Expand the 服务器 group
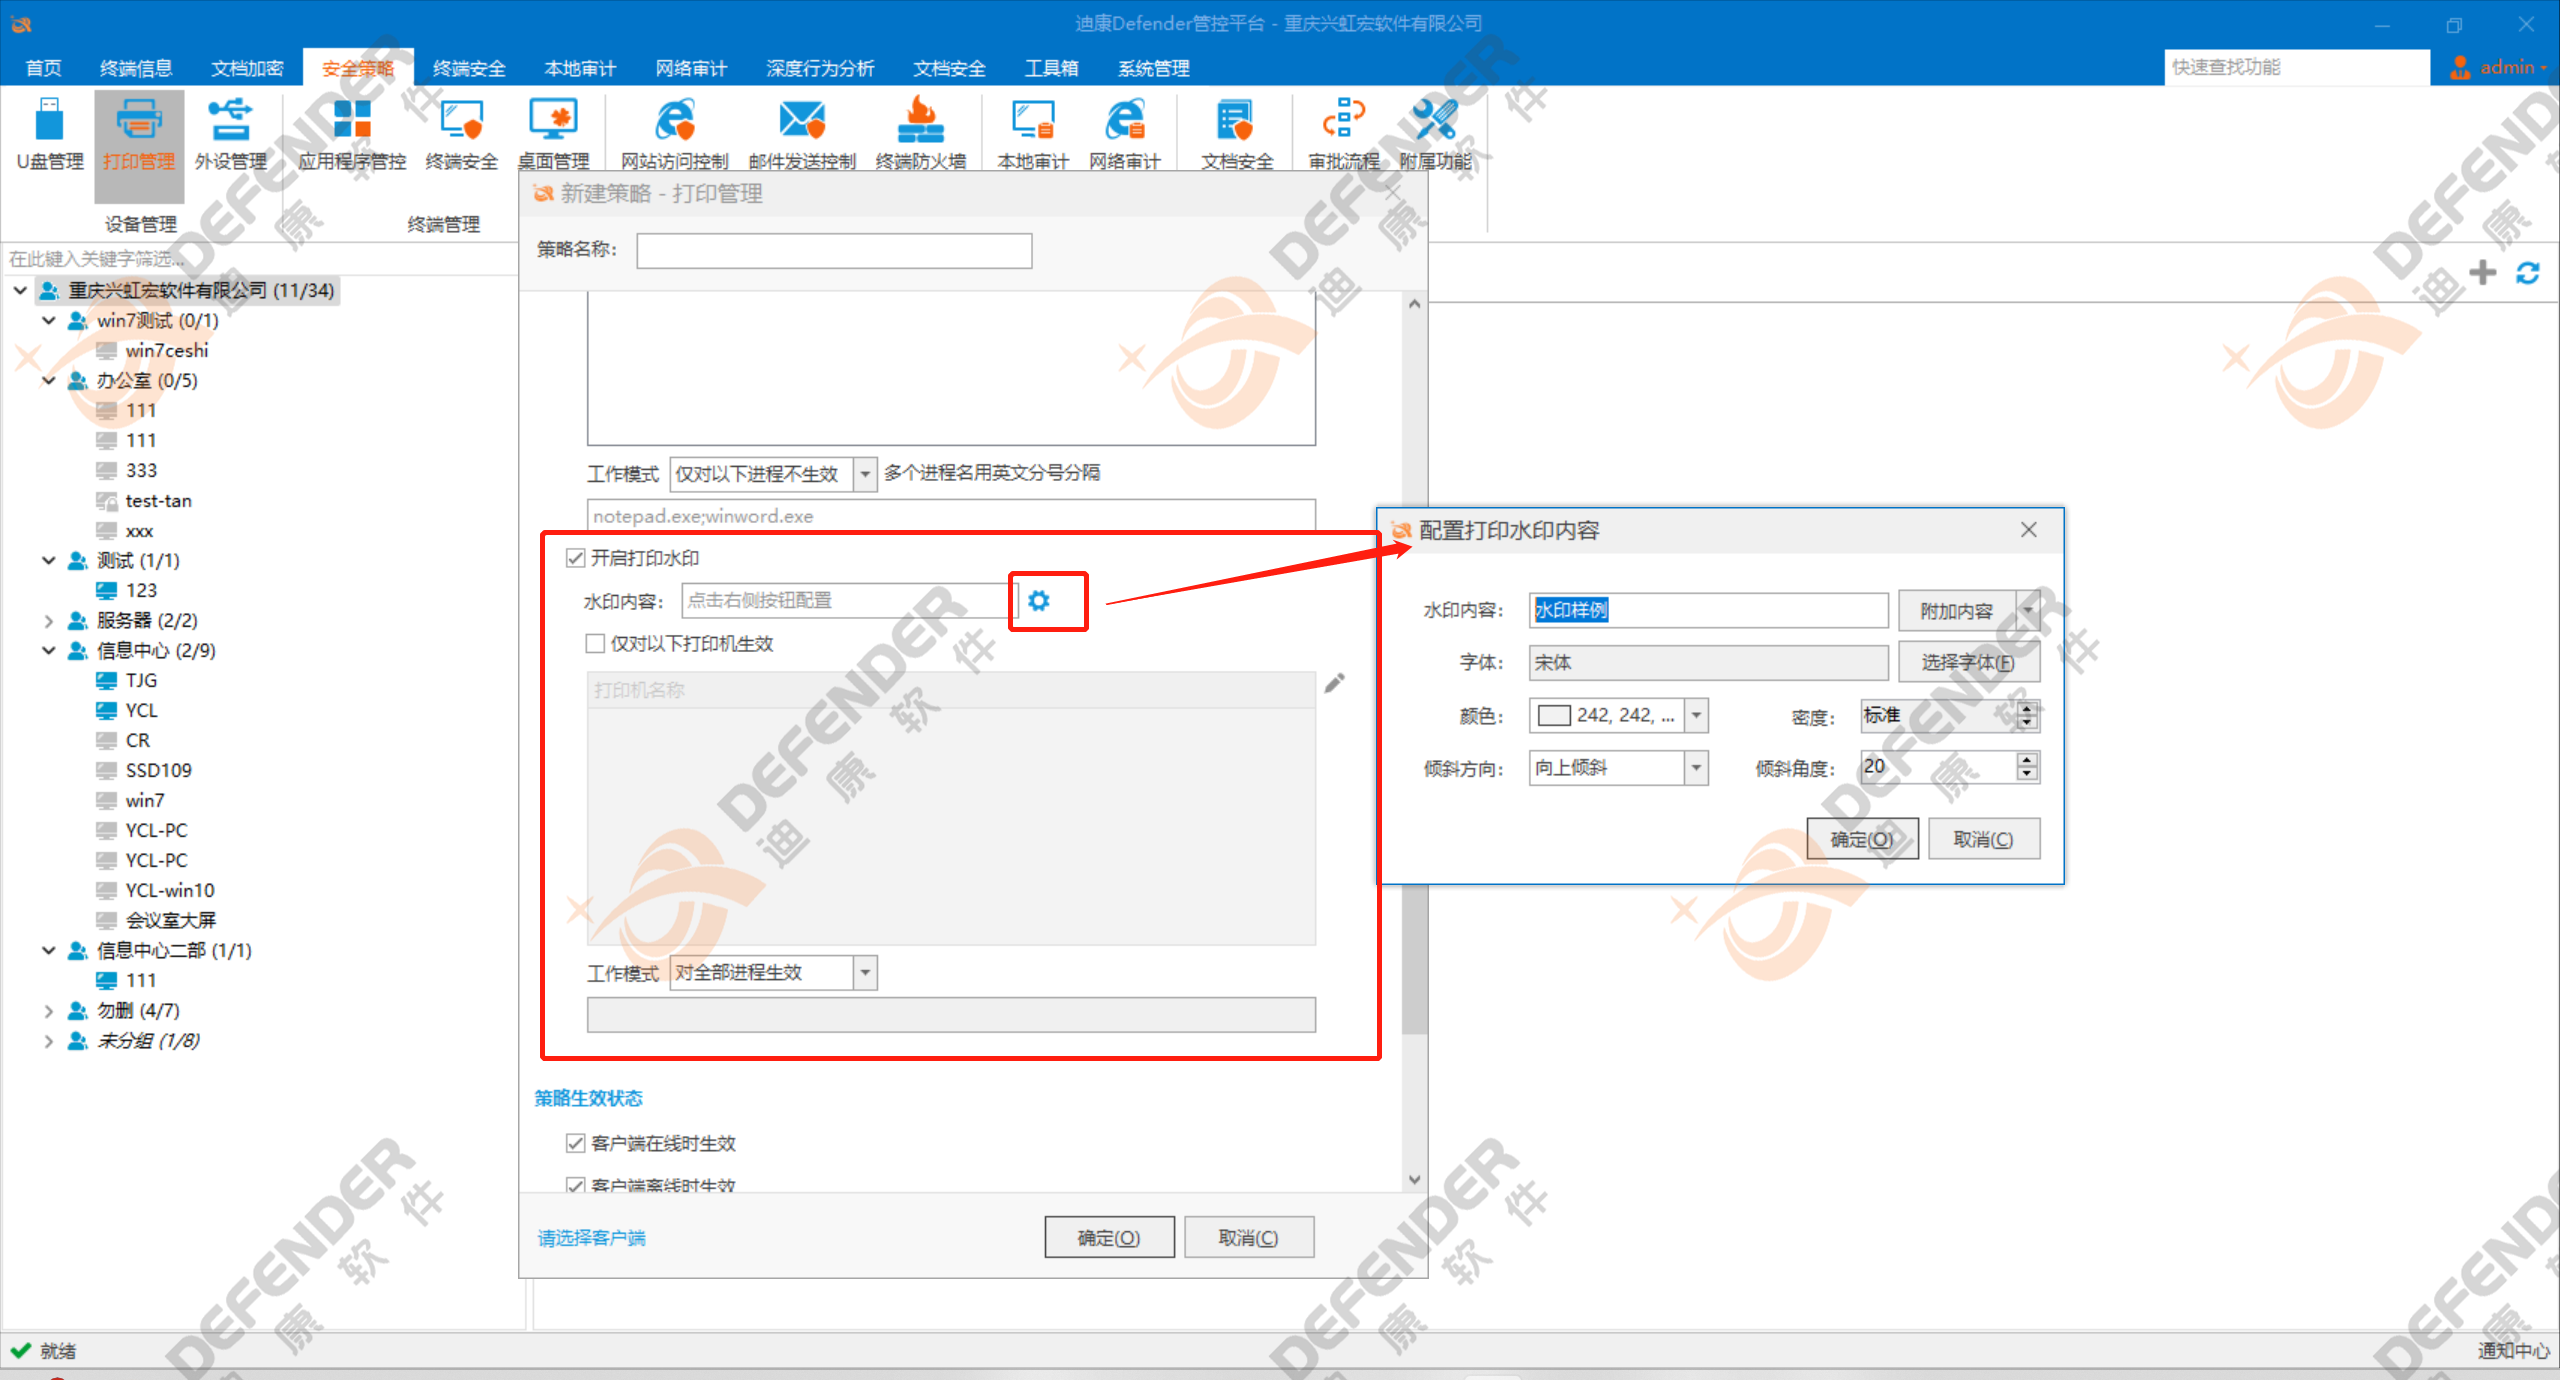This screenshot has height=1380, width=2560. click(48, 620)
